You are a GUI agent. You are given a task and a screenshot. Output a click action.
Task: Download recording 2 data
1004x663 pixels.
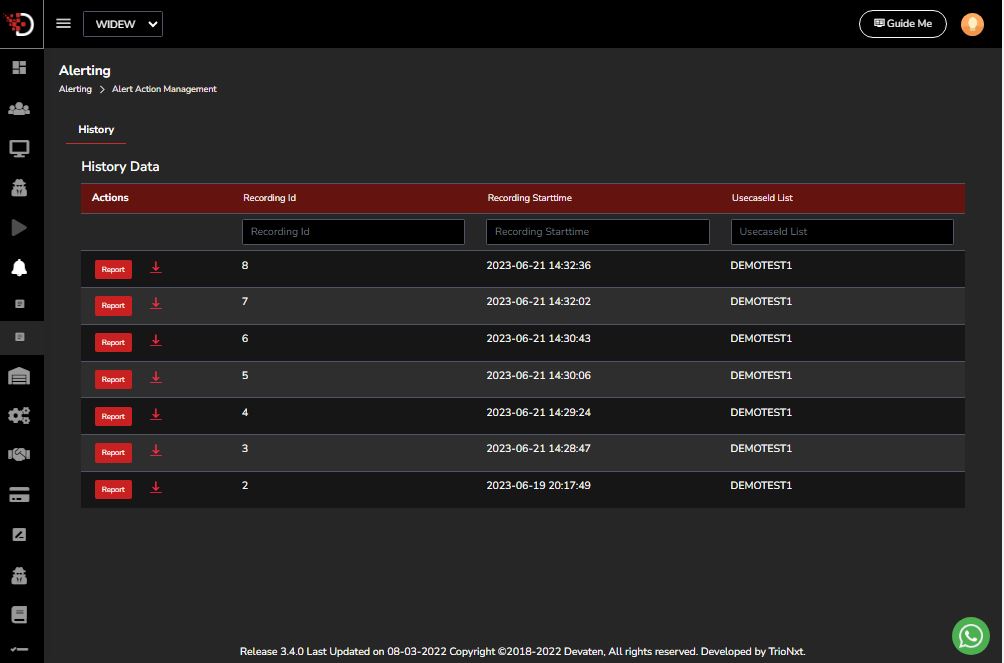[x=156, y=488]
